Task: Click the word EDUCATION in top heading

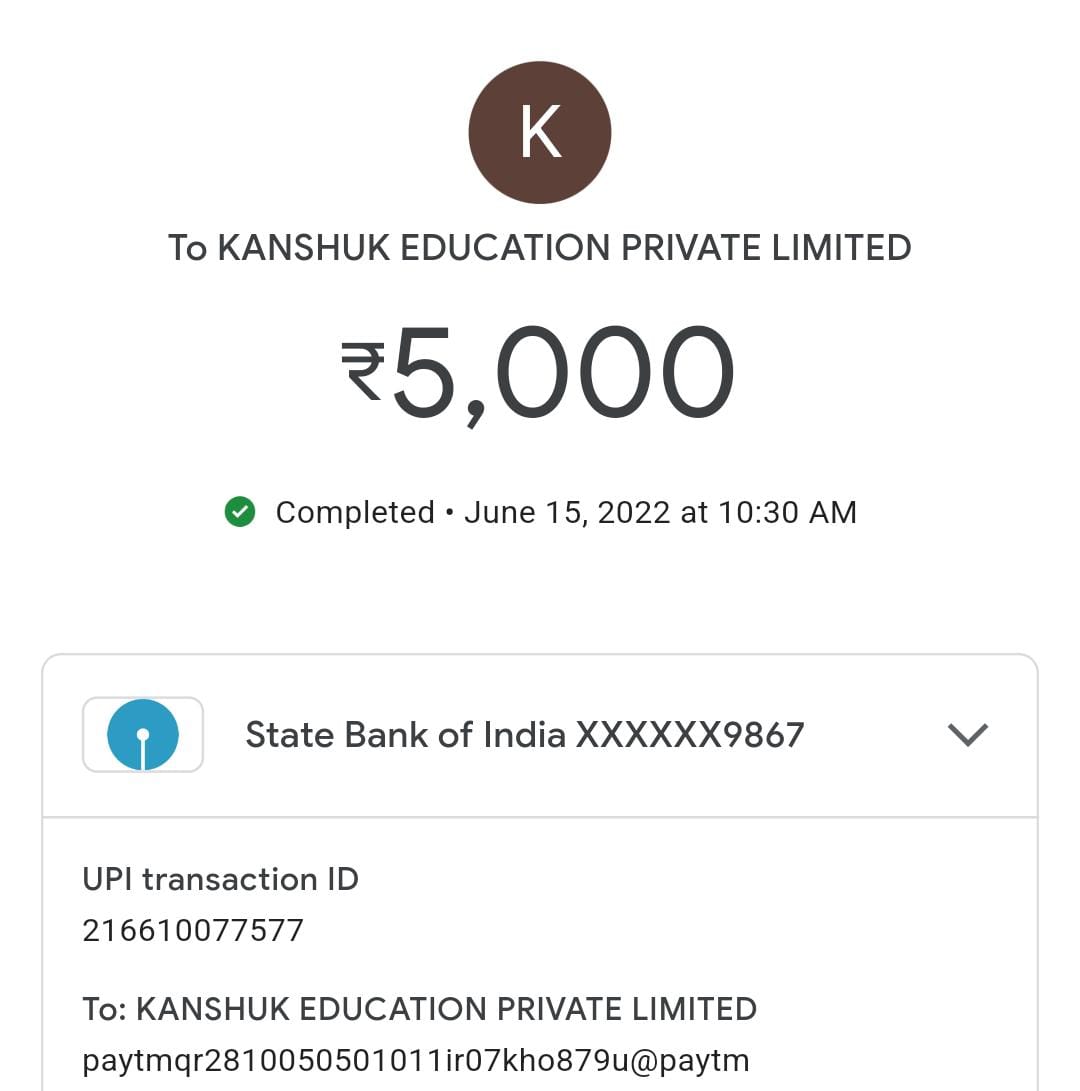Action: point(506,248)
